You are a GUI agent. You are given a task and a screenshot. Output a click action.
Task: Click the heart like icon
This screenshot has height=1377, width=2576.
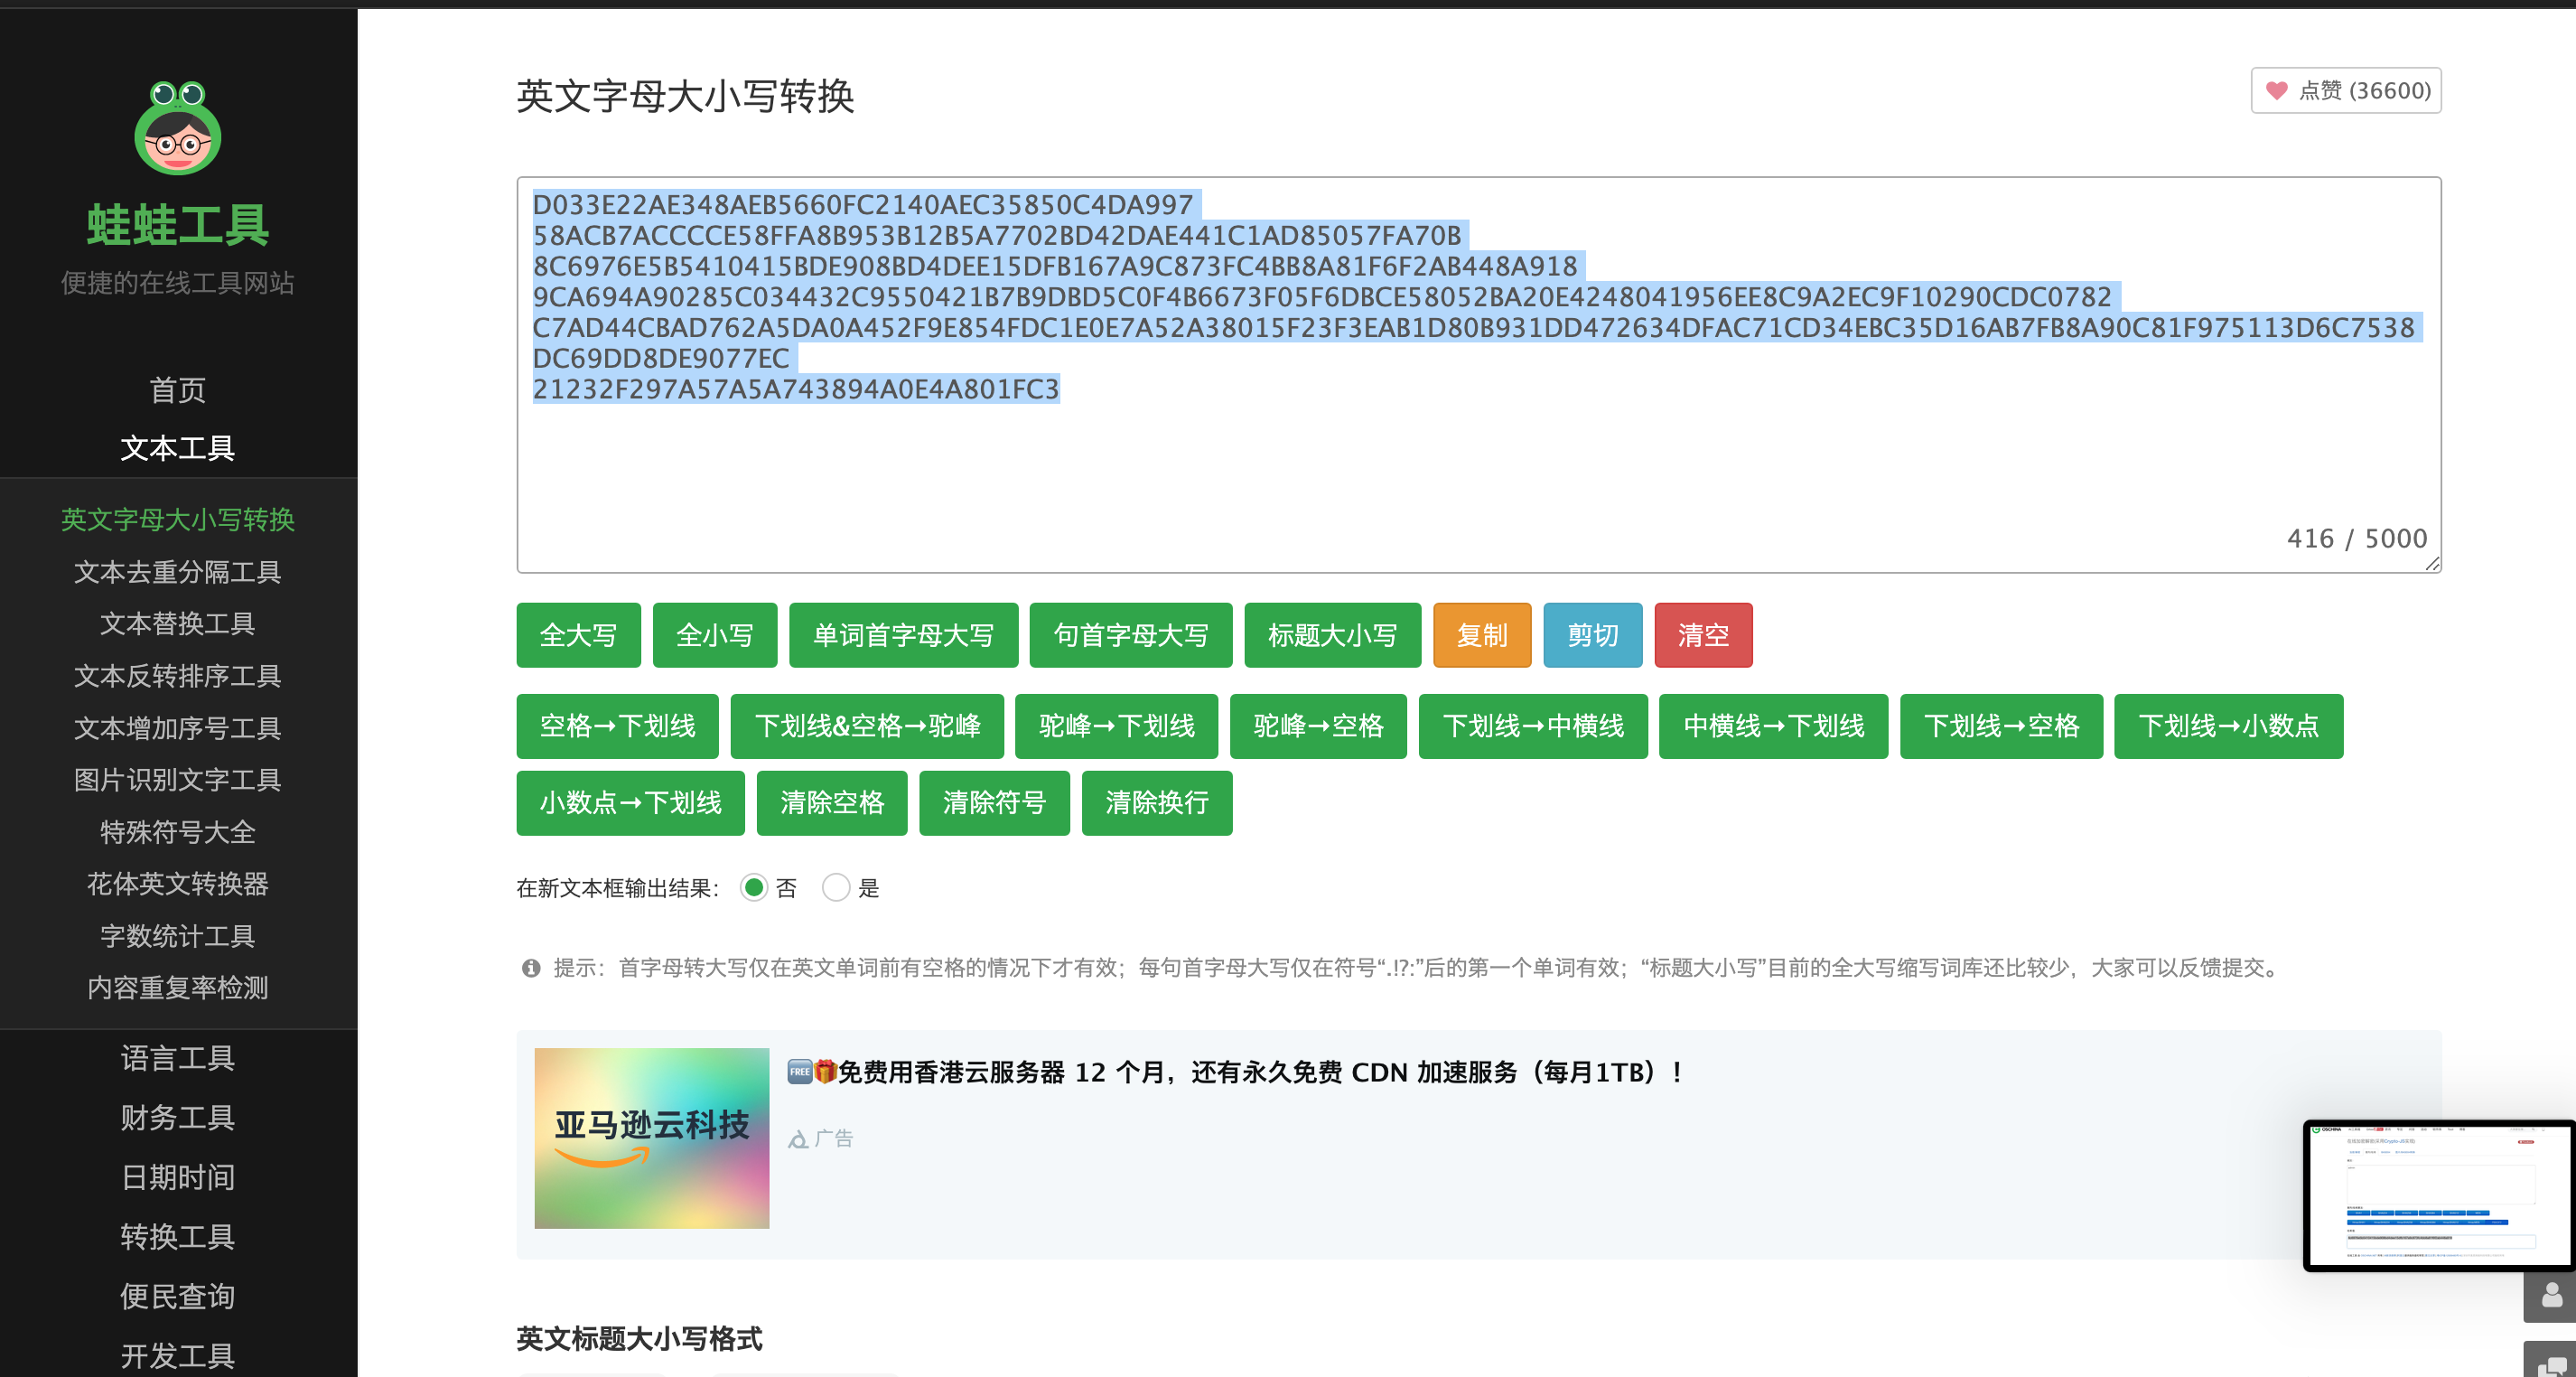[2277, 91]
